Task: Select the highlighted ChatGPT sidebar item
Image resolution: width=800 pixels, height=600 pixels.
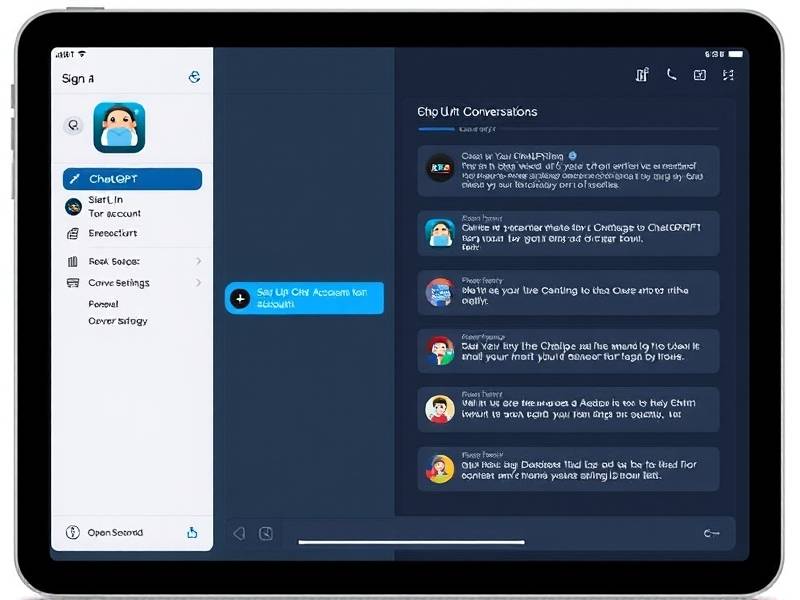Action: click(x=132, y=179)
